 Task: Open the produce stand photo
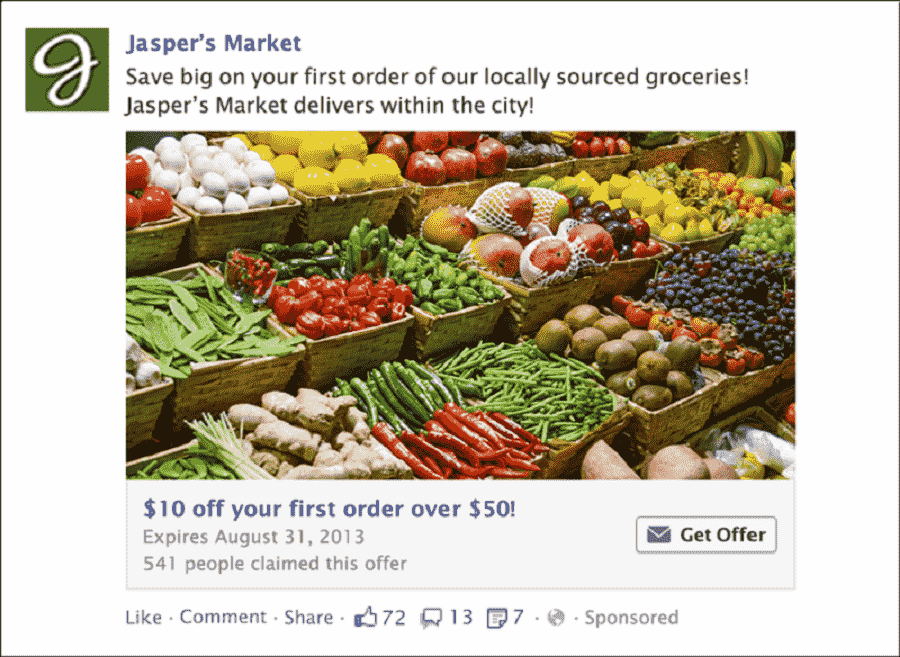[460, 305]
